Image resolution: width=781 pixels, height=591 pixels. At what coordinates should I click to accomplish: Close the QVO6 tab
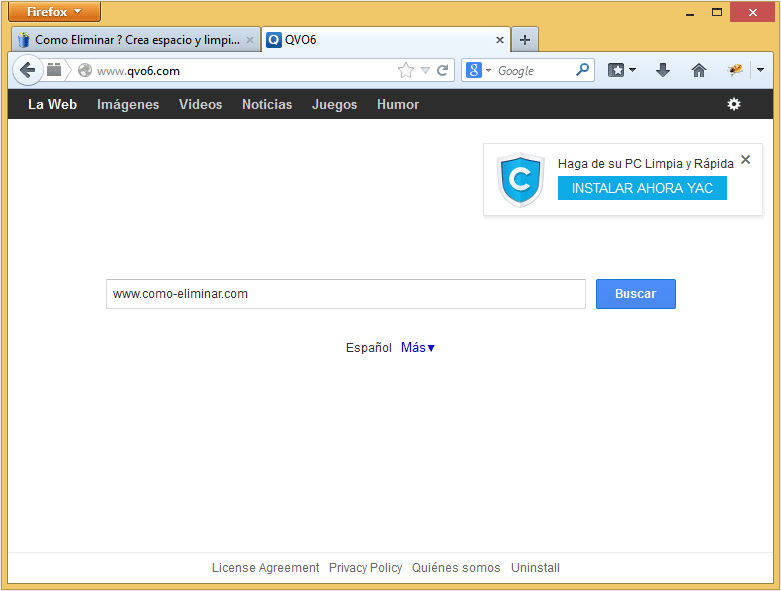500,40
